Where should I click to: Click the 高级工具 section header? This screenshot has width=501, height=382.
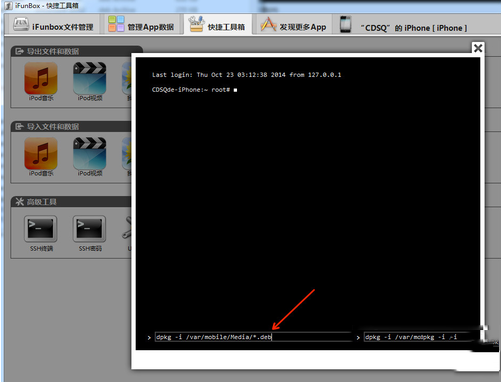click(72, 202)
